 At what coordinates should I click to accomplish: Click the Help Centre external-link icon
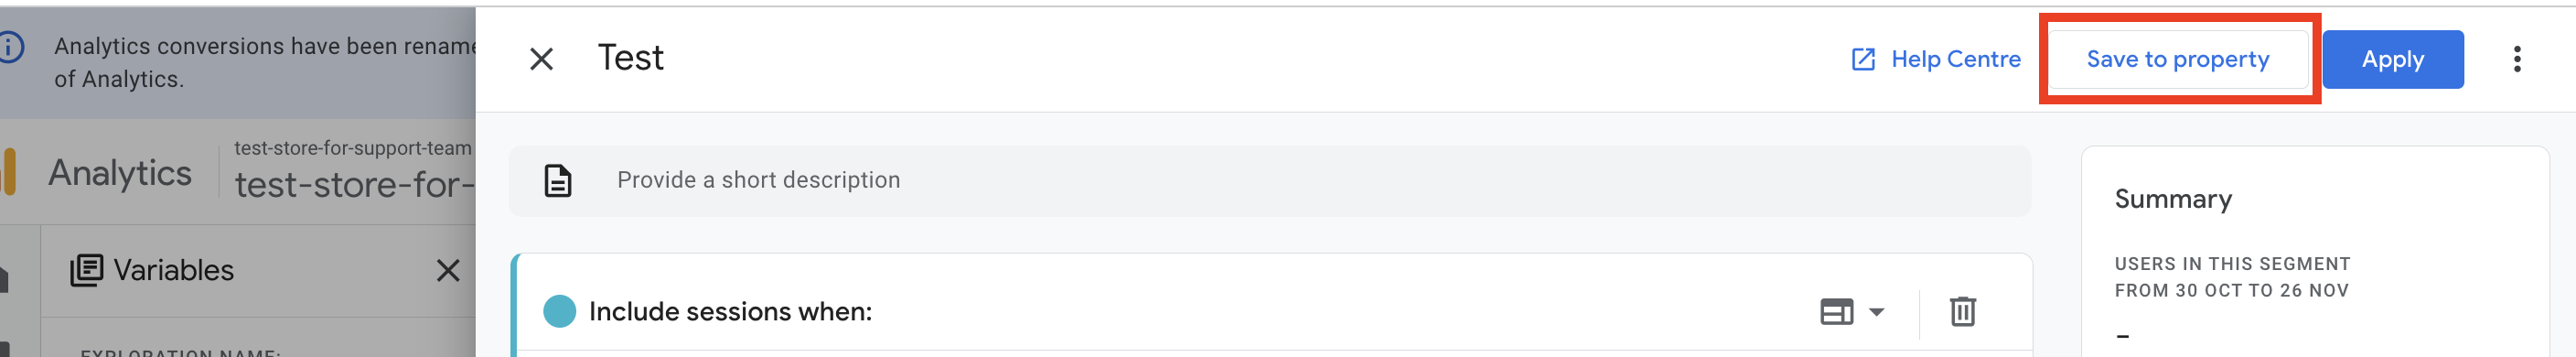pyautogui.click(x=1863, y=59)
